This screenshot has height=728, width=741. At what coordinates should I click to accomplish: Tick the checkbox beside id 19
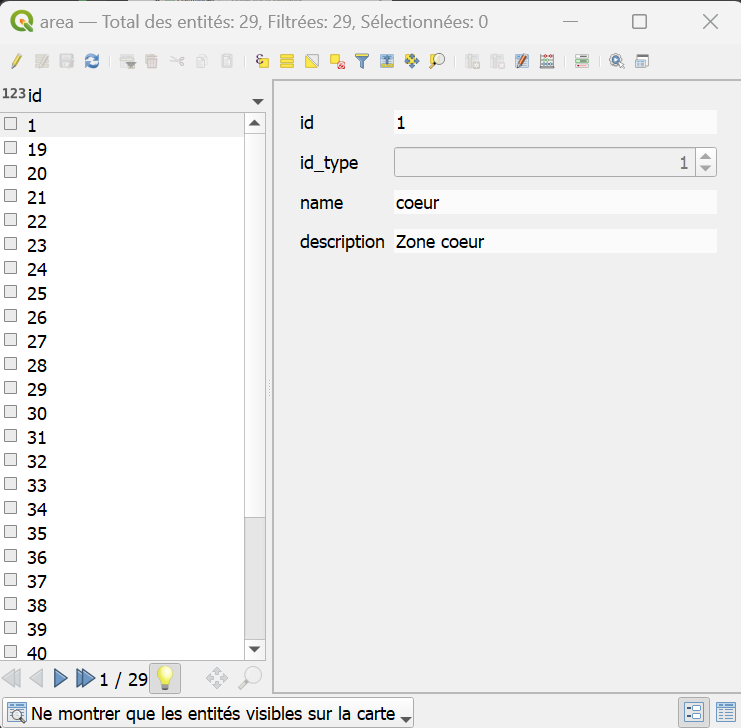coord(10,148)
